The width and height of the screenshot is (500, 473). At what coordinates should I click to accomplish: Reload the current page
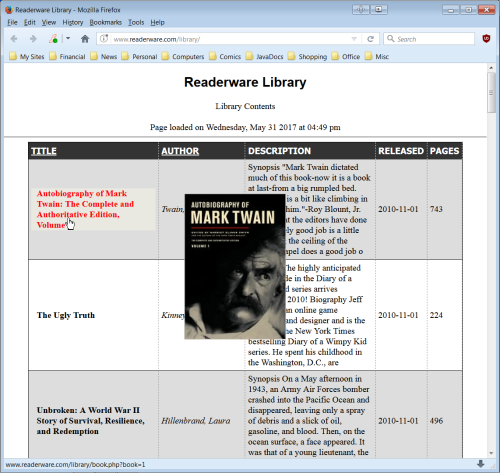(370, 39)
